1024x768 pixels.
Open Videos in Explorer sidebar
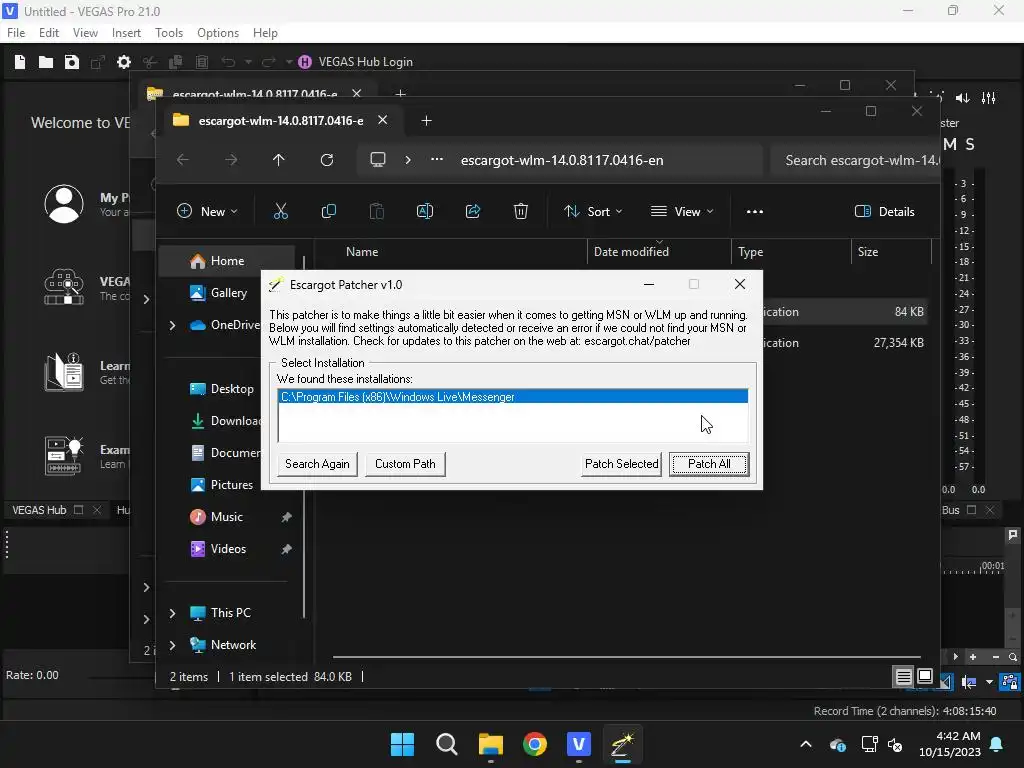[229, 549]
